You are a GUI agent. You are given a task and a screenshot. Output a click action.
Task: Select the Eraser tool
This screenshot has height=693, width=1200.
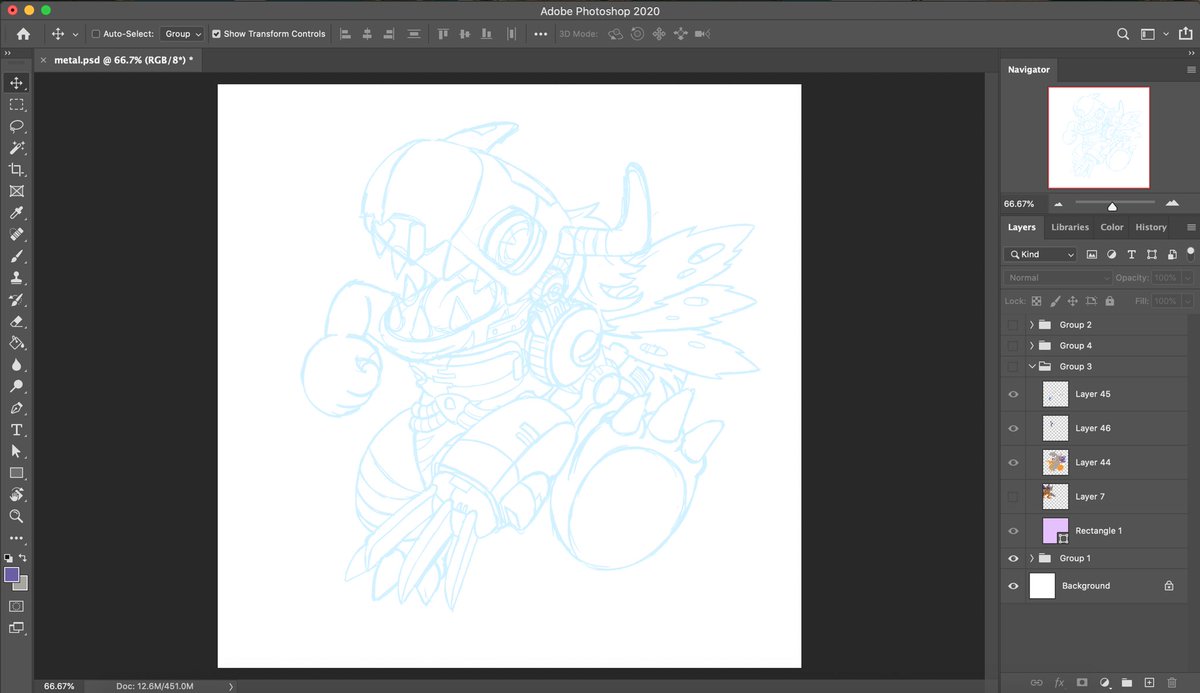point(16,322)
